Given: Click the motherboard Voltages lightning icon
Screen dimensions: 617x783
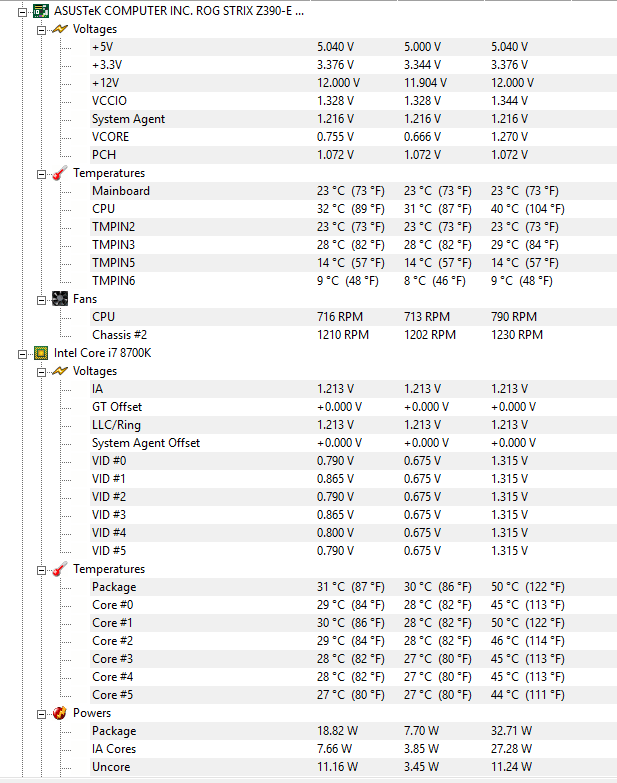Looking at the screenshot, I should pos(60,29).
